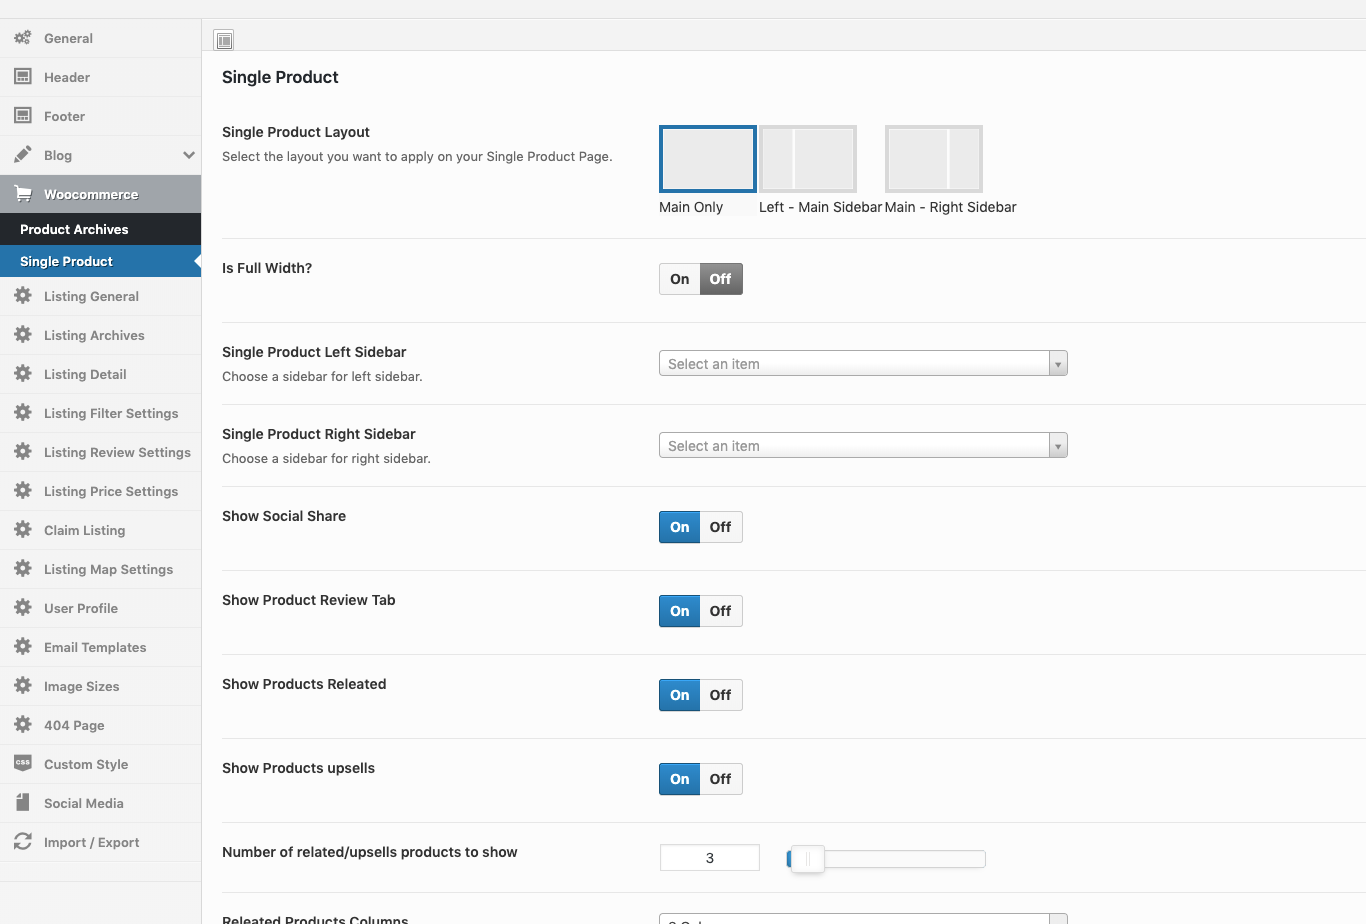Click the CSS icon for Custom Style
This screenshot has width=1366, height=924.
pos(22,764)
